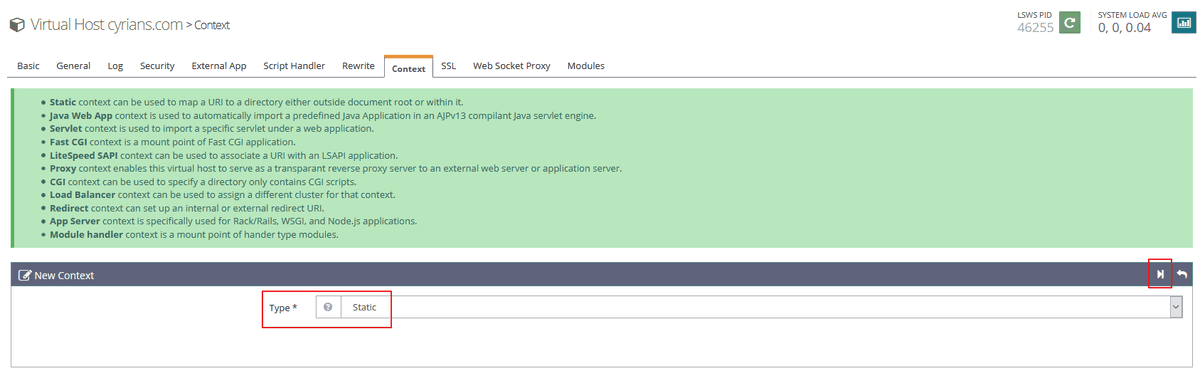This screenshot has height=371, width=1200.
Task: Click the Module handler description line
Action: pos(194,234)
